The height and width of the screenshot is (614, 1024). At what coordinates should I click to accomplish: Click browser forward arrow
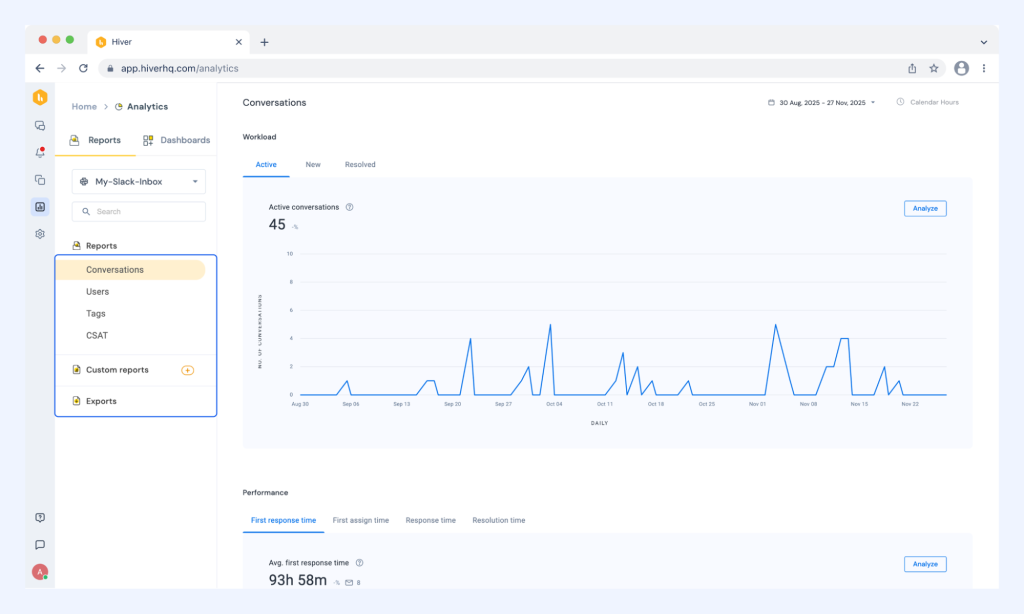click(61, 68)
